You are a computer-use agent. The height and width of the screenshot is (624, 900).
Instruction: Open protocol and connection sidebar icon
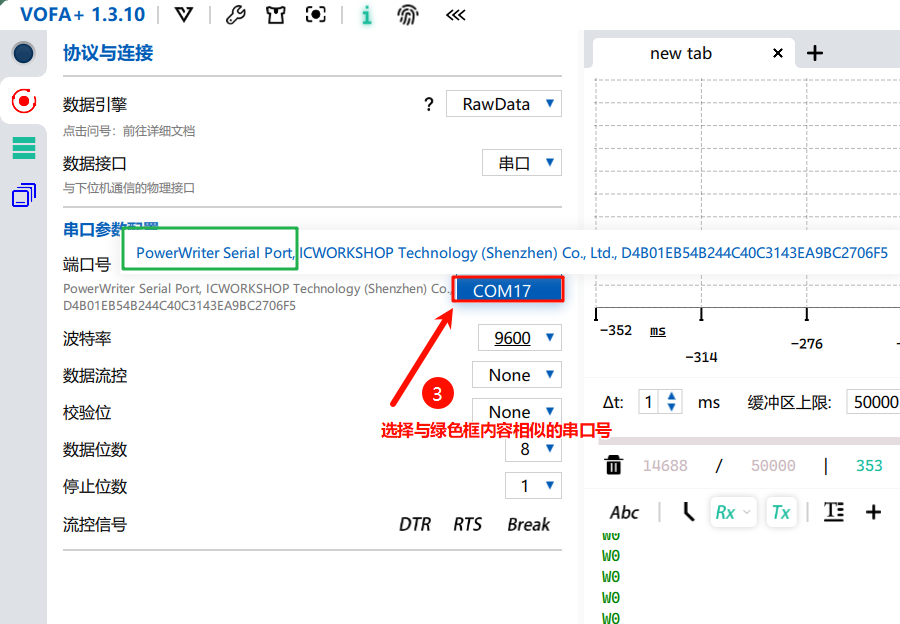pyautogui.click(x=24, y=102)
